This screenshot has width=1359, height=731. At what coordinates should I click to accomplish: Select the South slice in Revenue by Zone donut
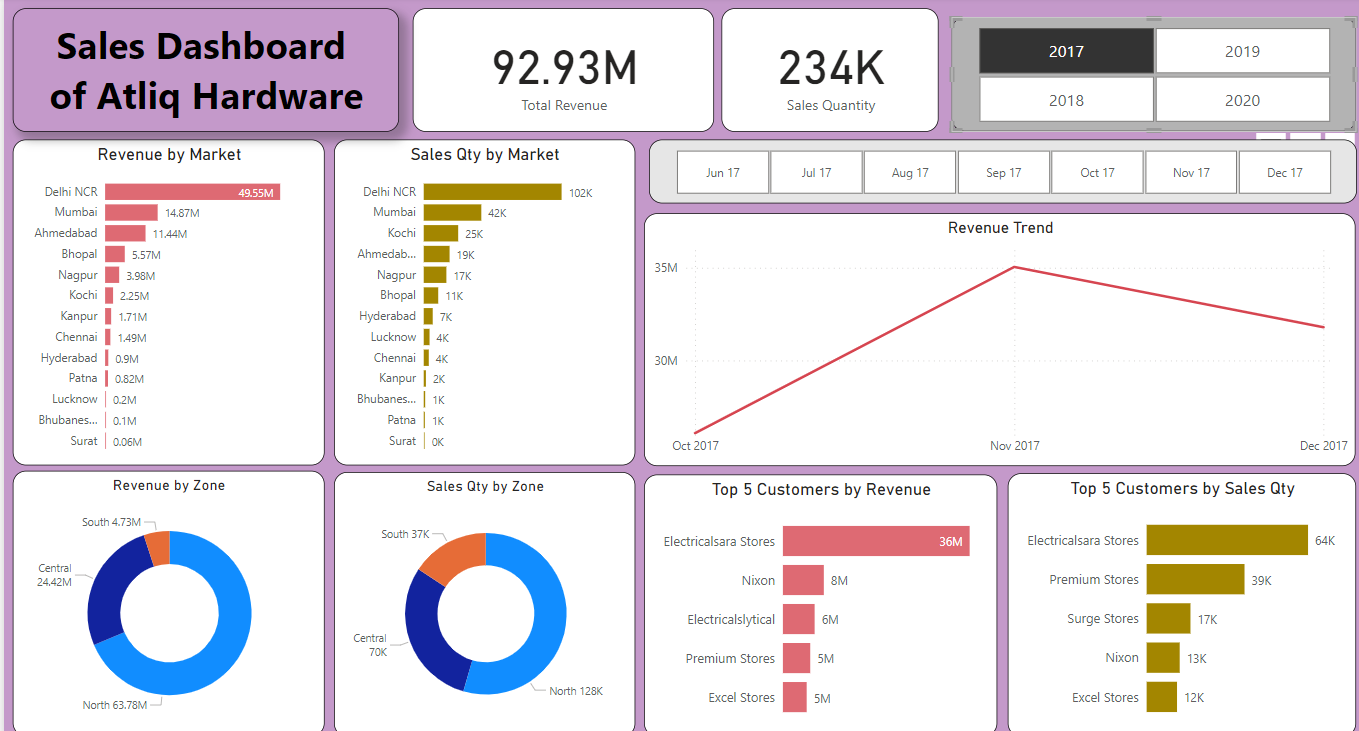point(158,549)
